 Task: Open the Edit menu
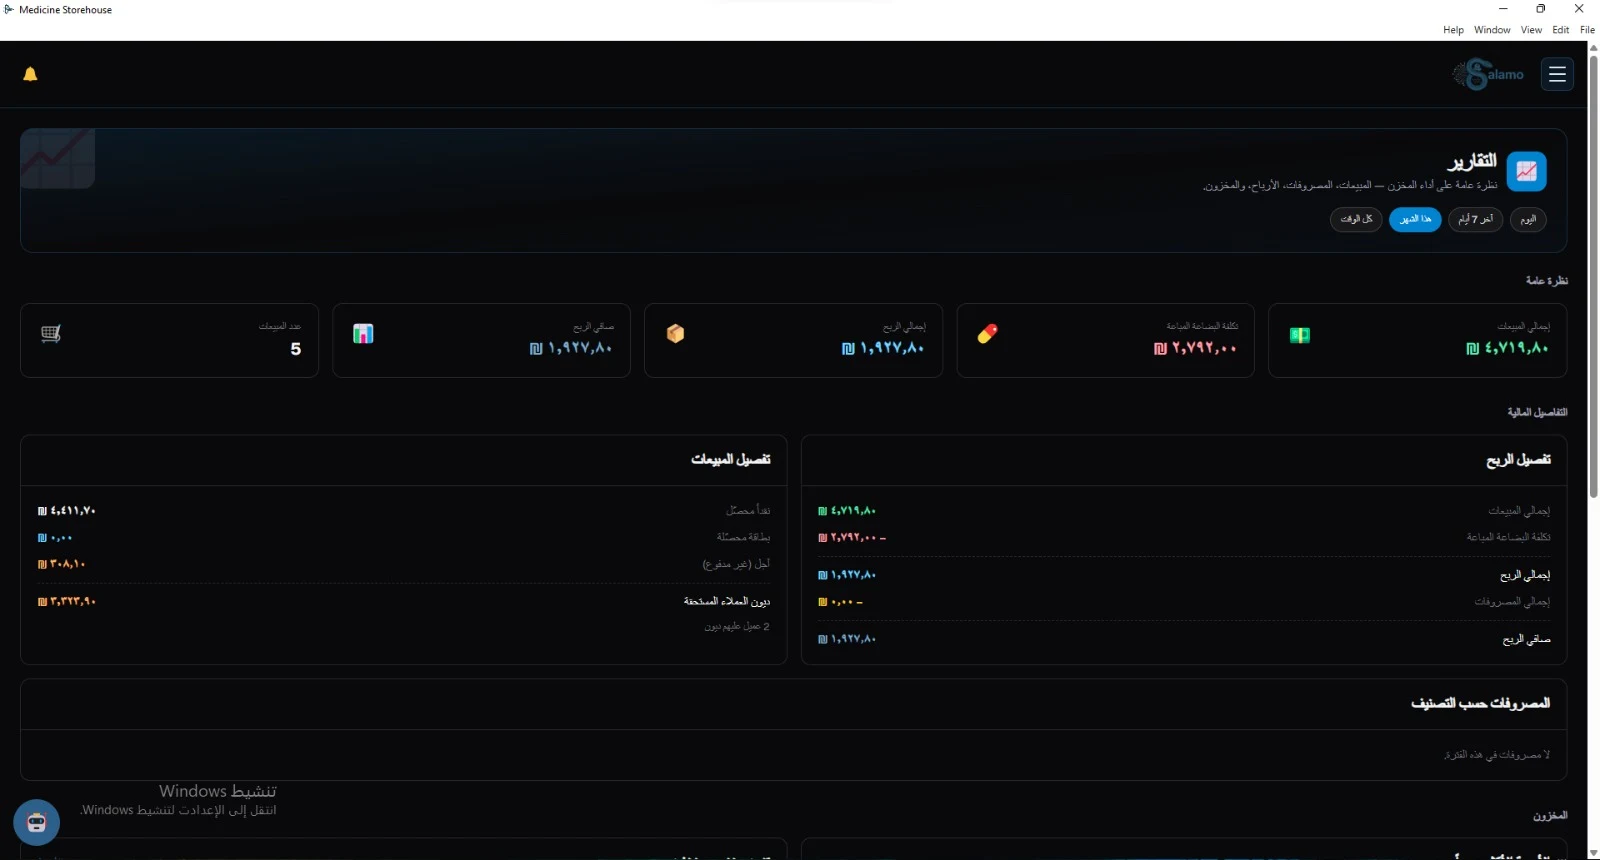(x=1561, y=30)
